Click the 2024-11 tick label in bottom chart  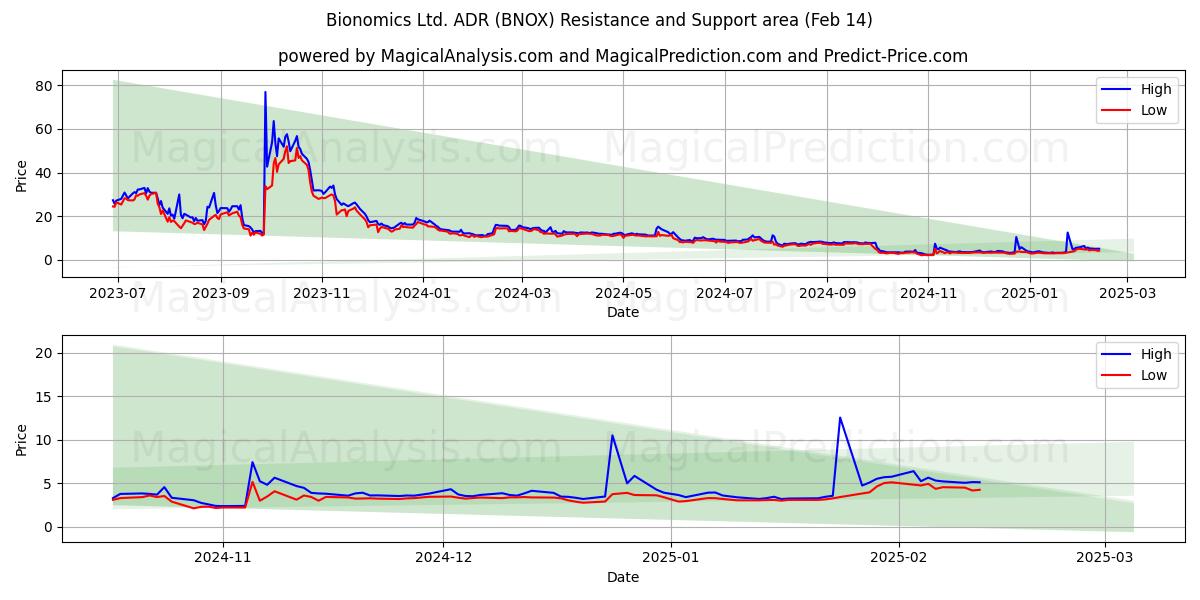click(x=222, y=557)
